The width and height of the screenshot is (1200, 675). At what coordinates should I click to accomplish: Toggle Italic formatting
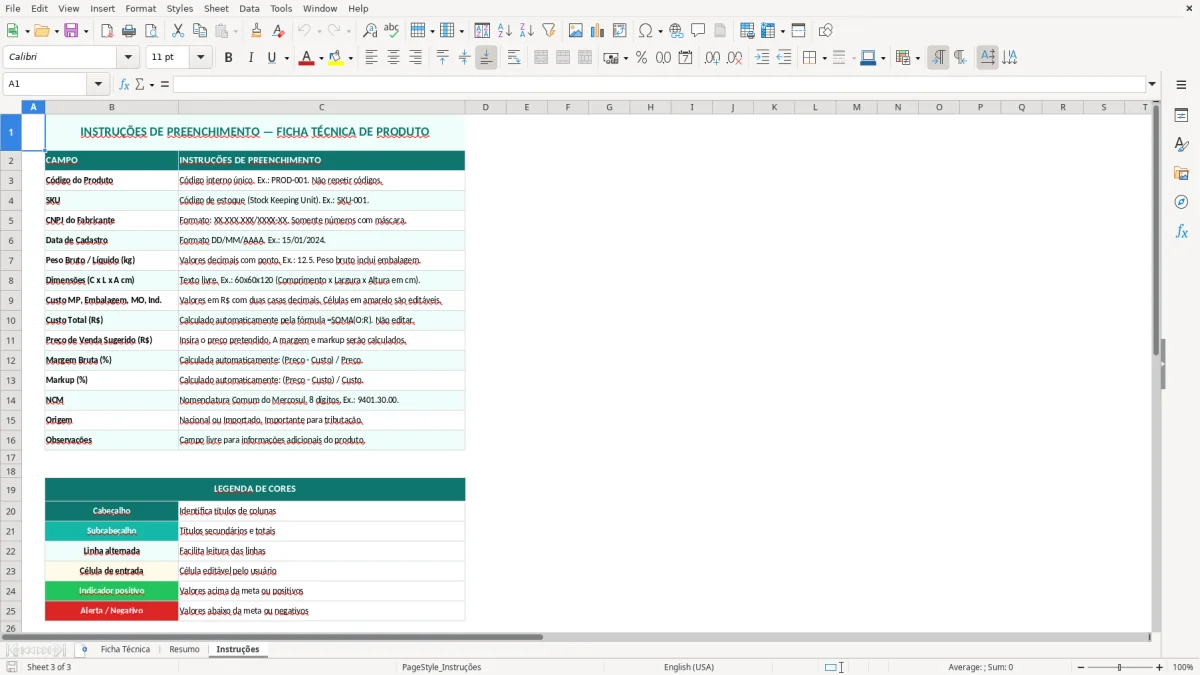pyautogui.click(x=250, y=58)
